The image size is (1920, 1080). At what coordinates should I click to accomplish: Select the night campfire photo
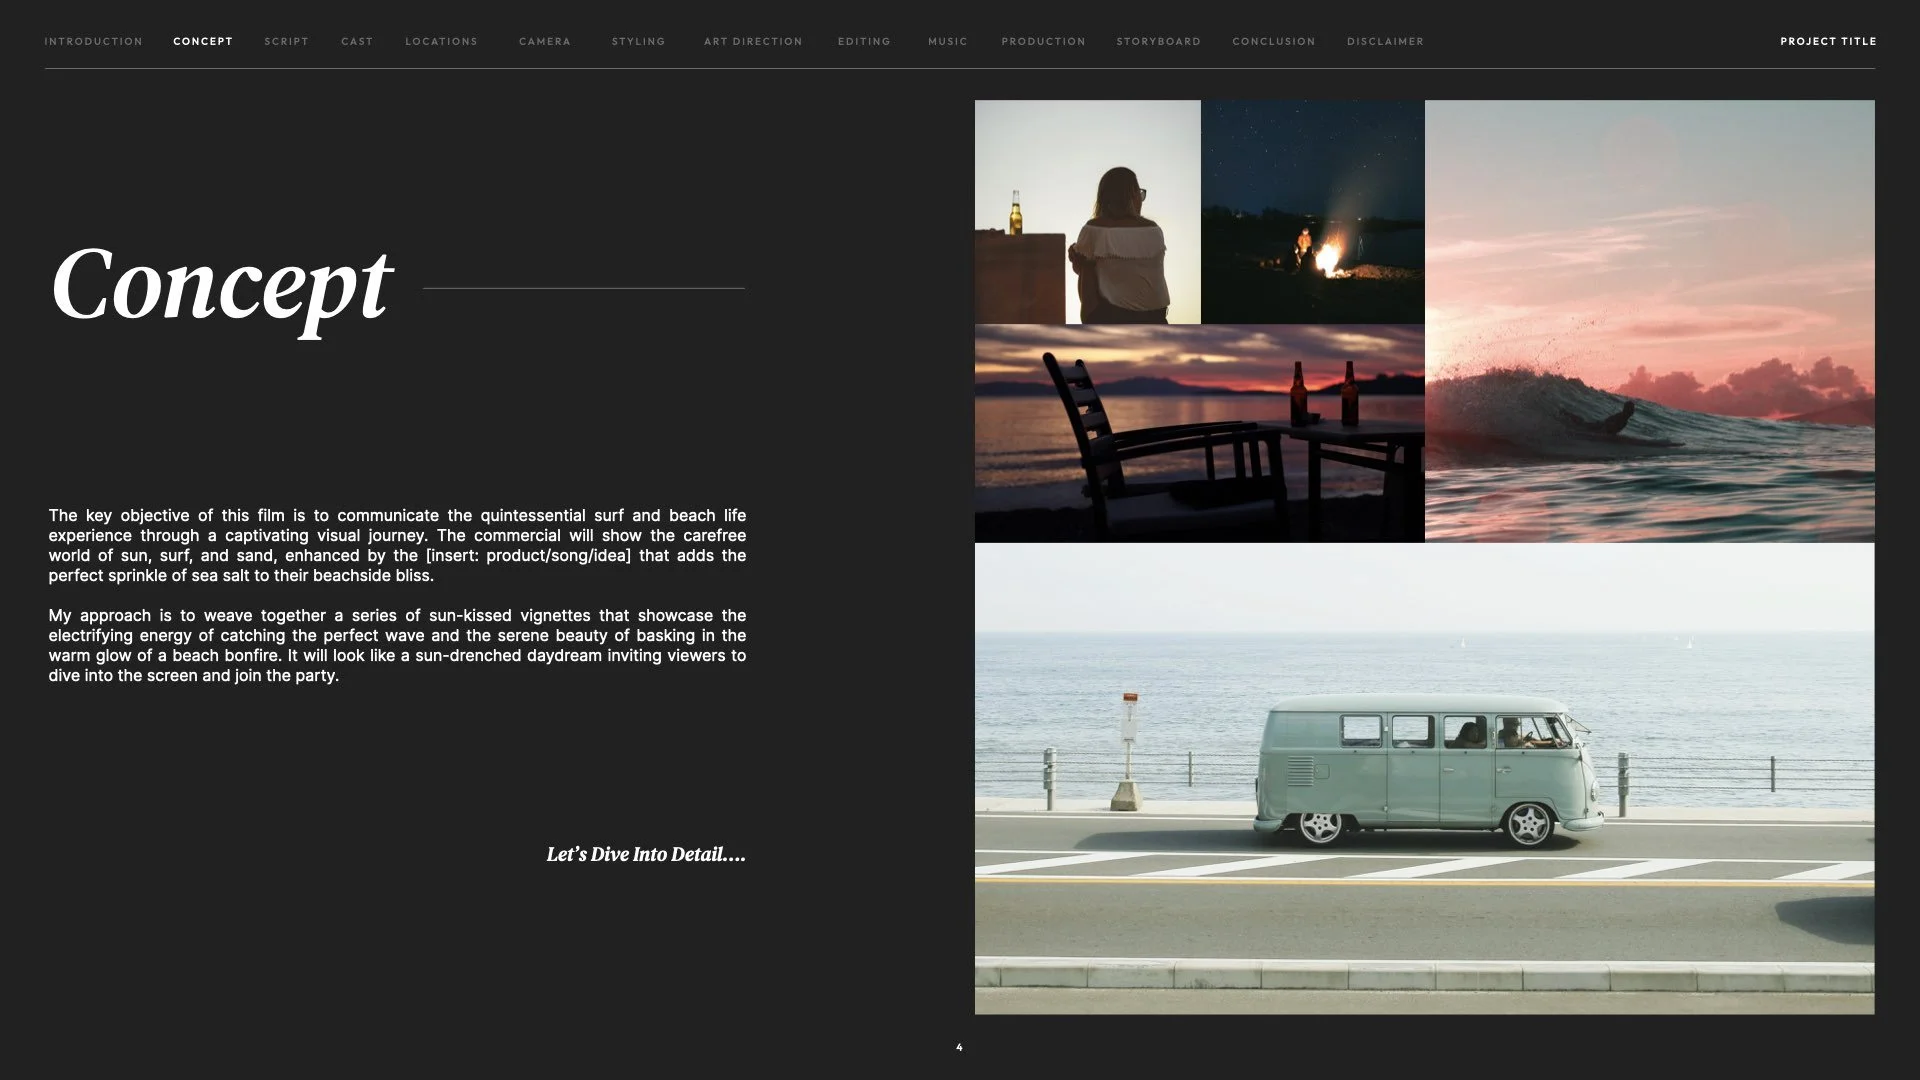1312,212
